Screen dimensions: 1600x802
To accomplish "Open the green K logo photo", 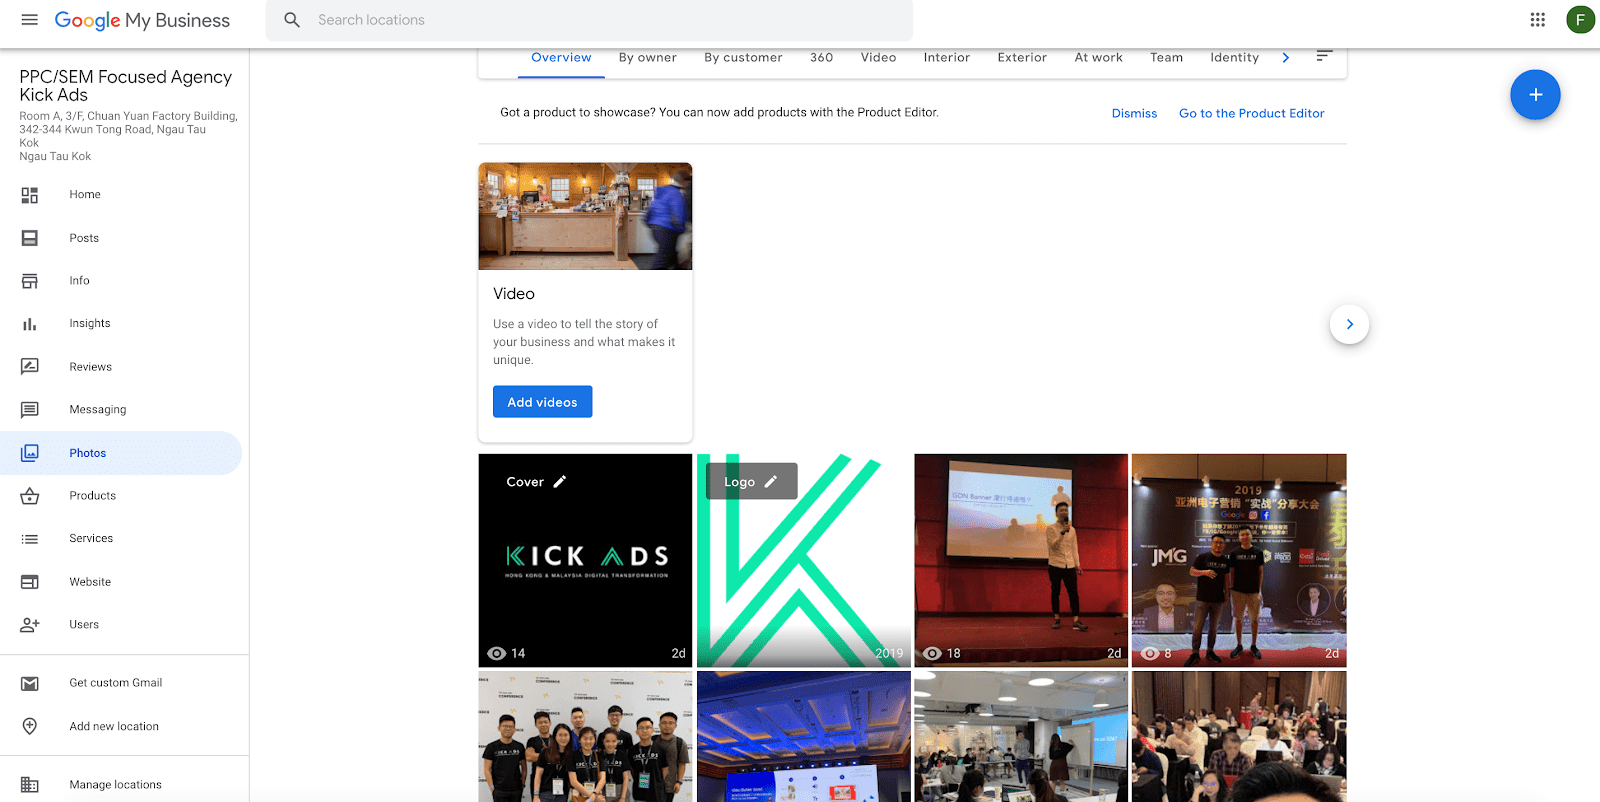I will click(804, 560).
